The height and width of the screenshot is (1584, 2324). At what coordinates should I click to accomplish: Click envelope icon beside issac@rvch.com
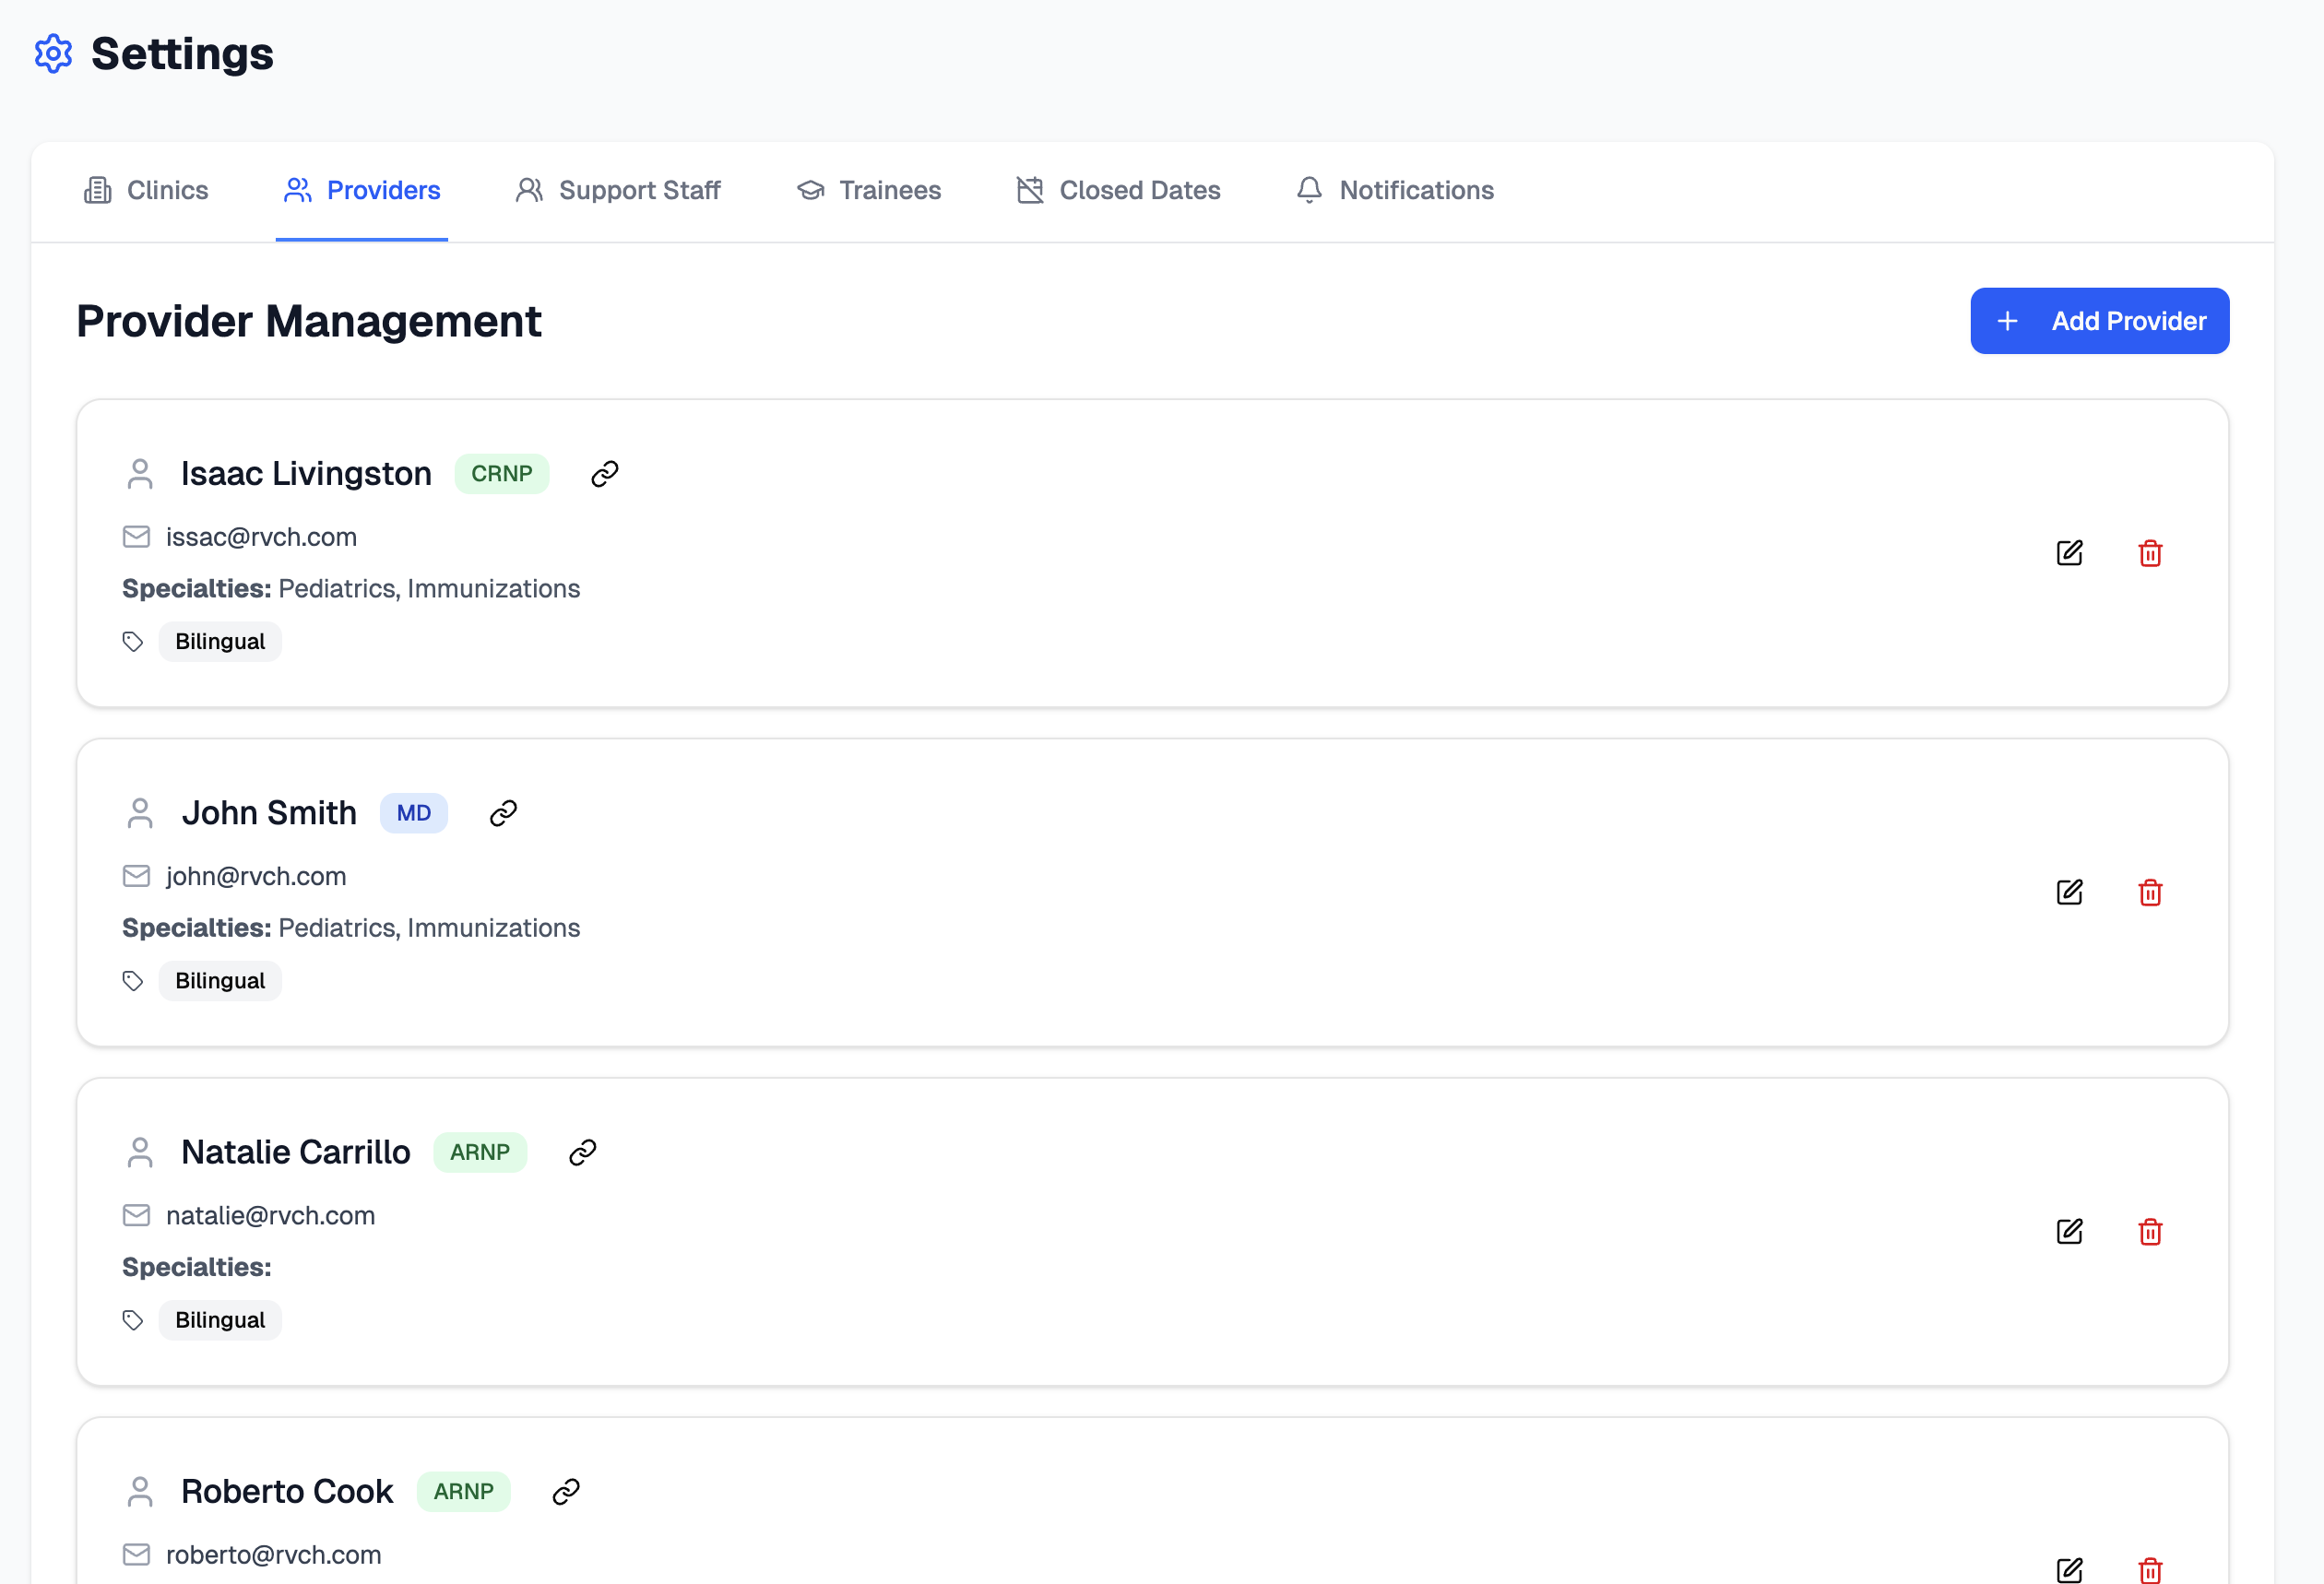coord(136,537)
